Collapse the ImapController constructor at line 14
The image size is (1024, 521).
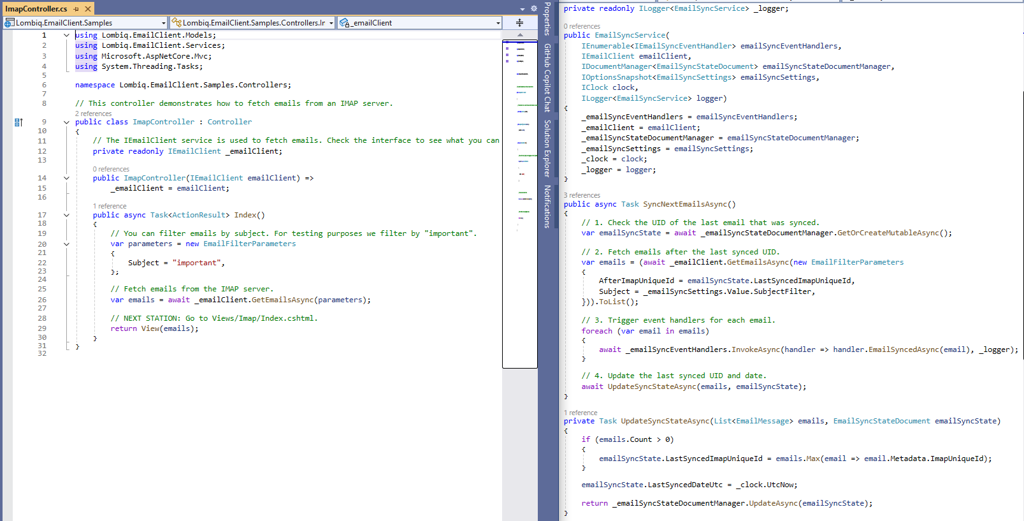67,178
